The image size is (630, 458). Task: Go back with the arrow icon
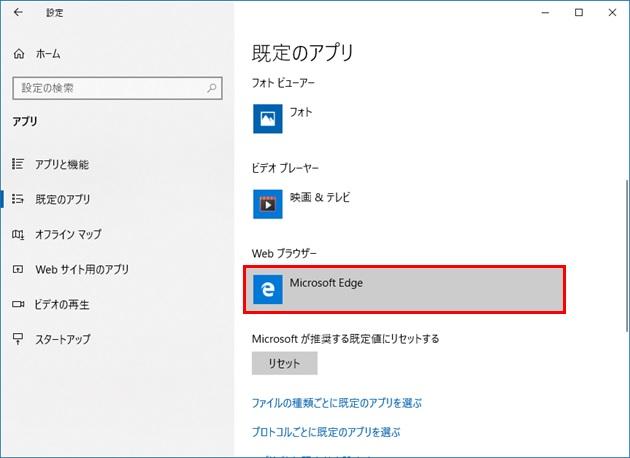click(x=18, y=12)
